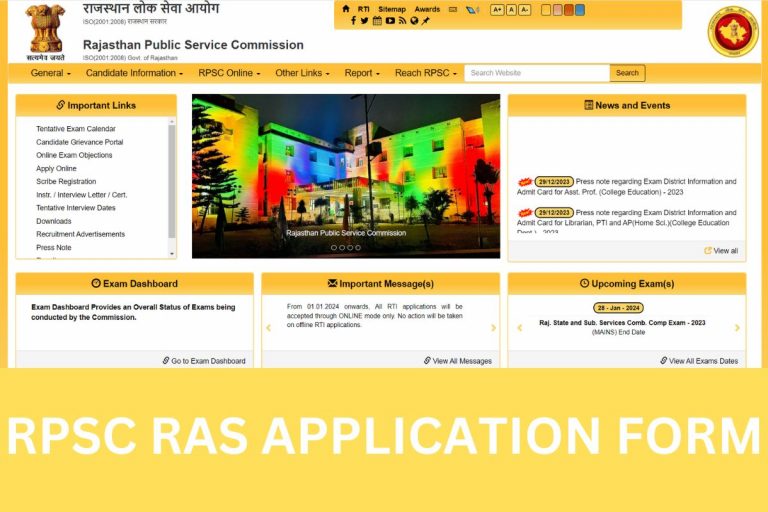Select the blue theme color swatch
Image resolution: width=768 pixels, height=512 pixels.
[x=580, y=10]
